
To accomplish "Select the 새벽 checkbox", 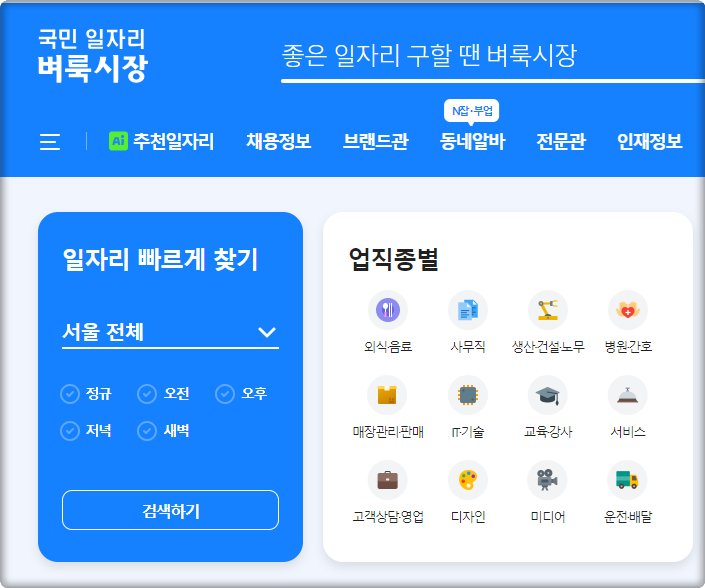I will click(x=147, y=431).
